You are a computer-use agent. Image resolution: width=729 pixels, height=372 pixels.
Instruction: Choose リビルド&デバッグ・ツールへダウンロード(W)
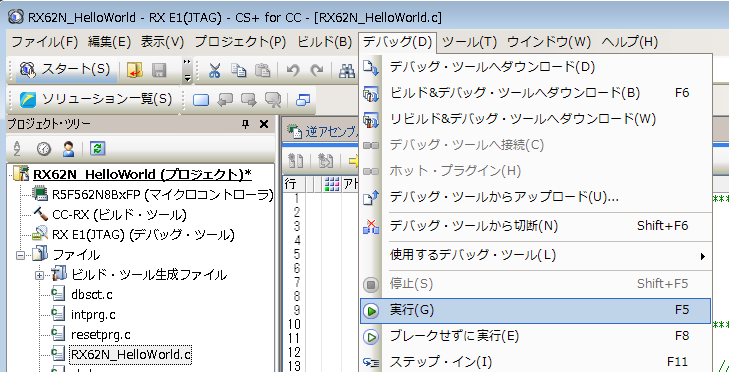pyautogui.click(x=536, y=119)
